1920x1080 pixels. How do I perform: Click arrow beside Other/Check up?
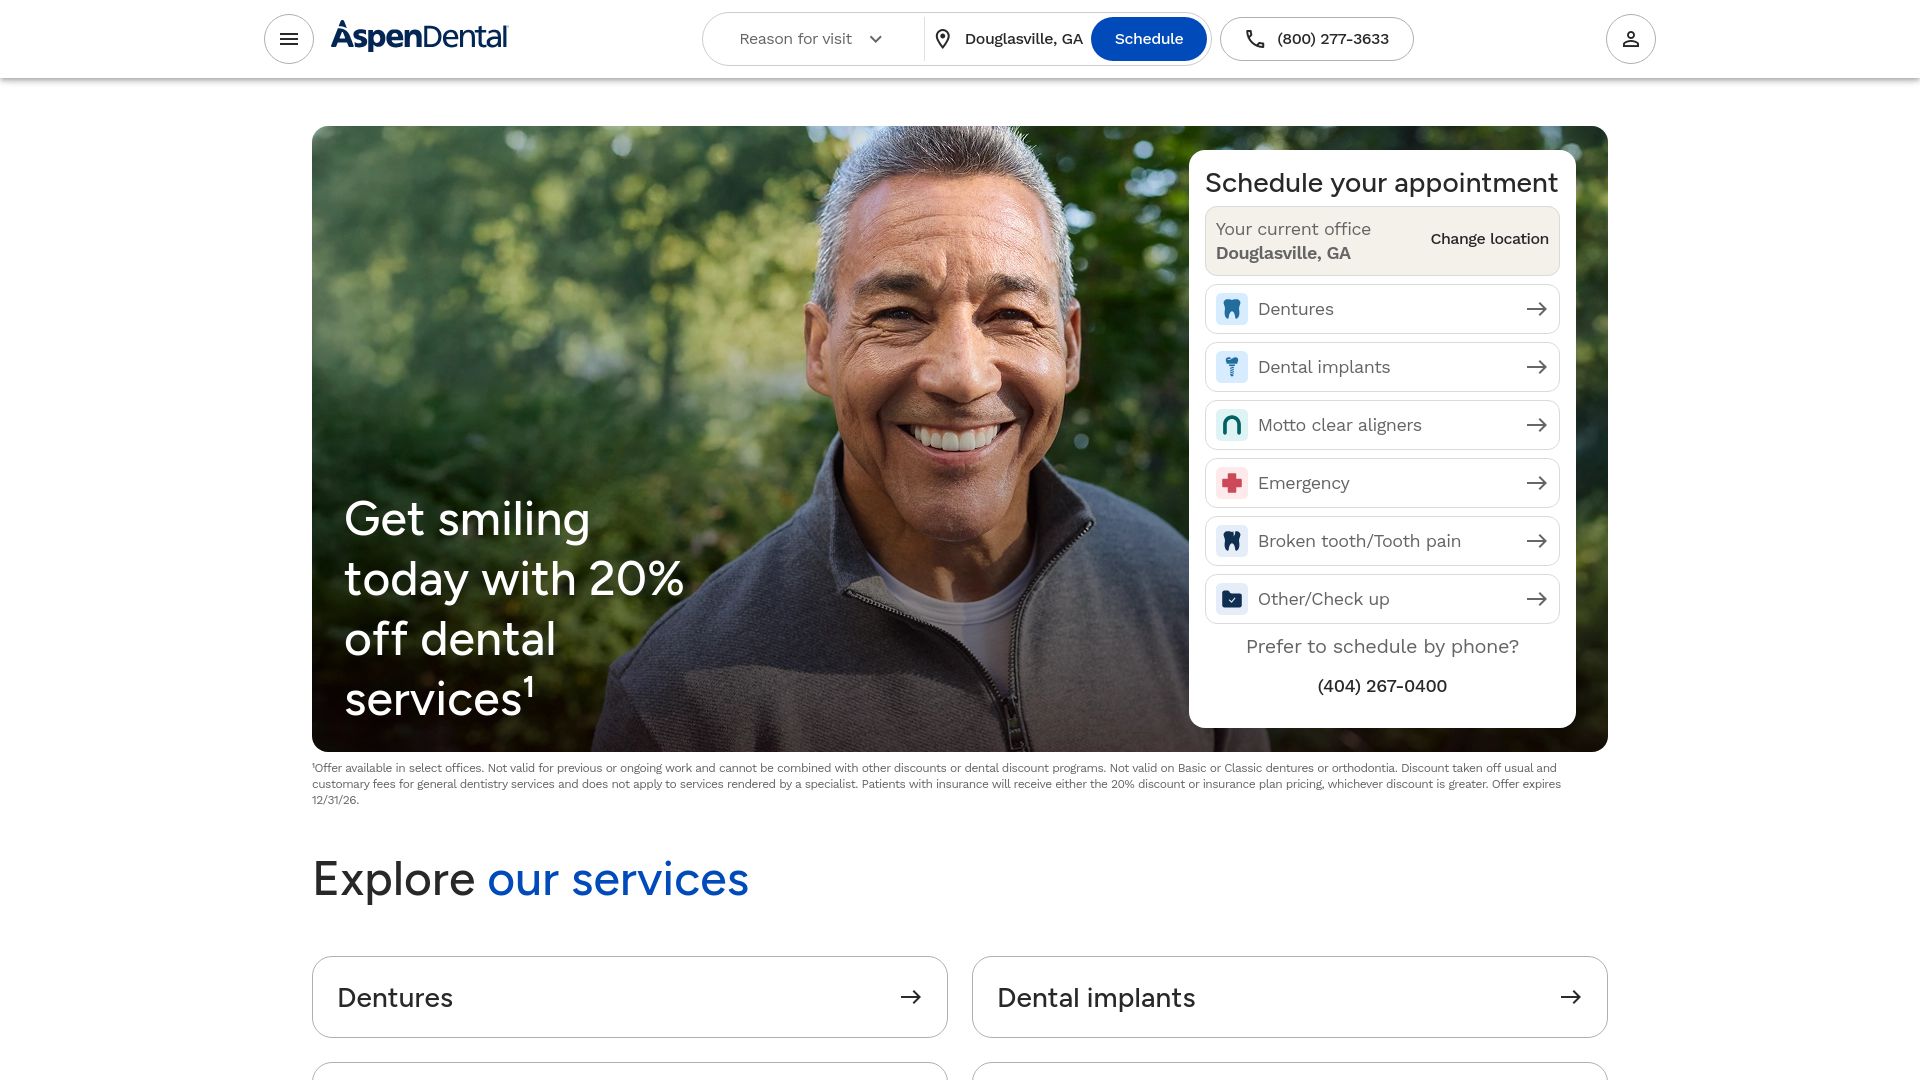[1537, 599]
